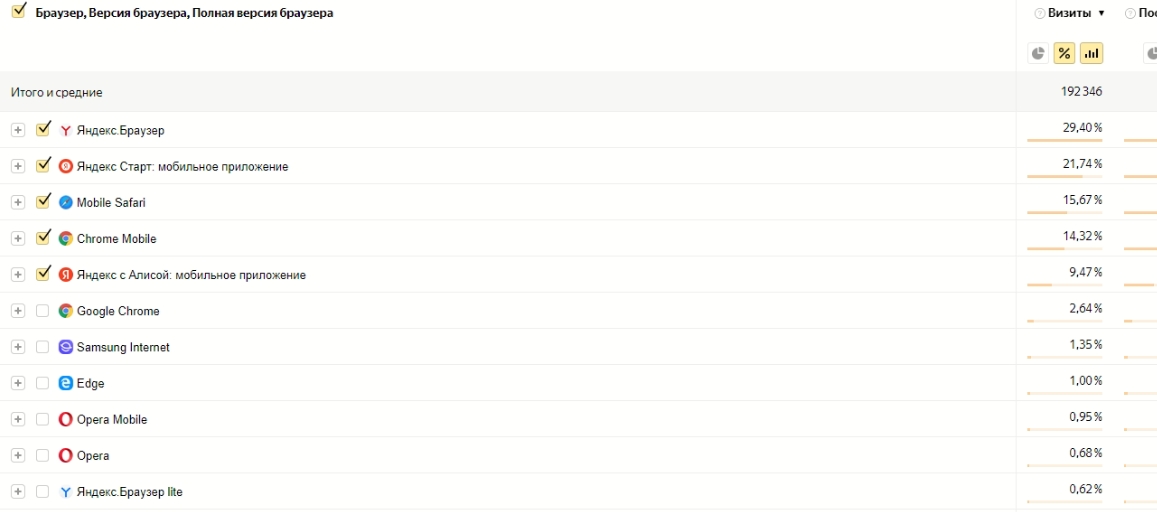Viewport: 1157px width, 512px height.
Task: Select the percent display icon for visits
Action: tap(1064, 53)
